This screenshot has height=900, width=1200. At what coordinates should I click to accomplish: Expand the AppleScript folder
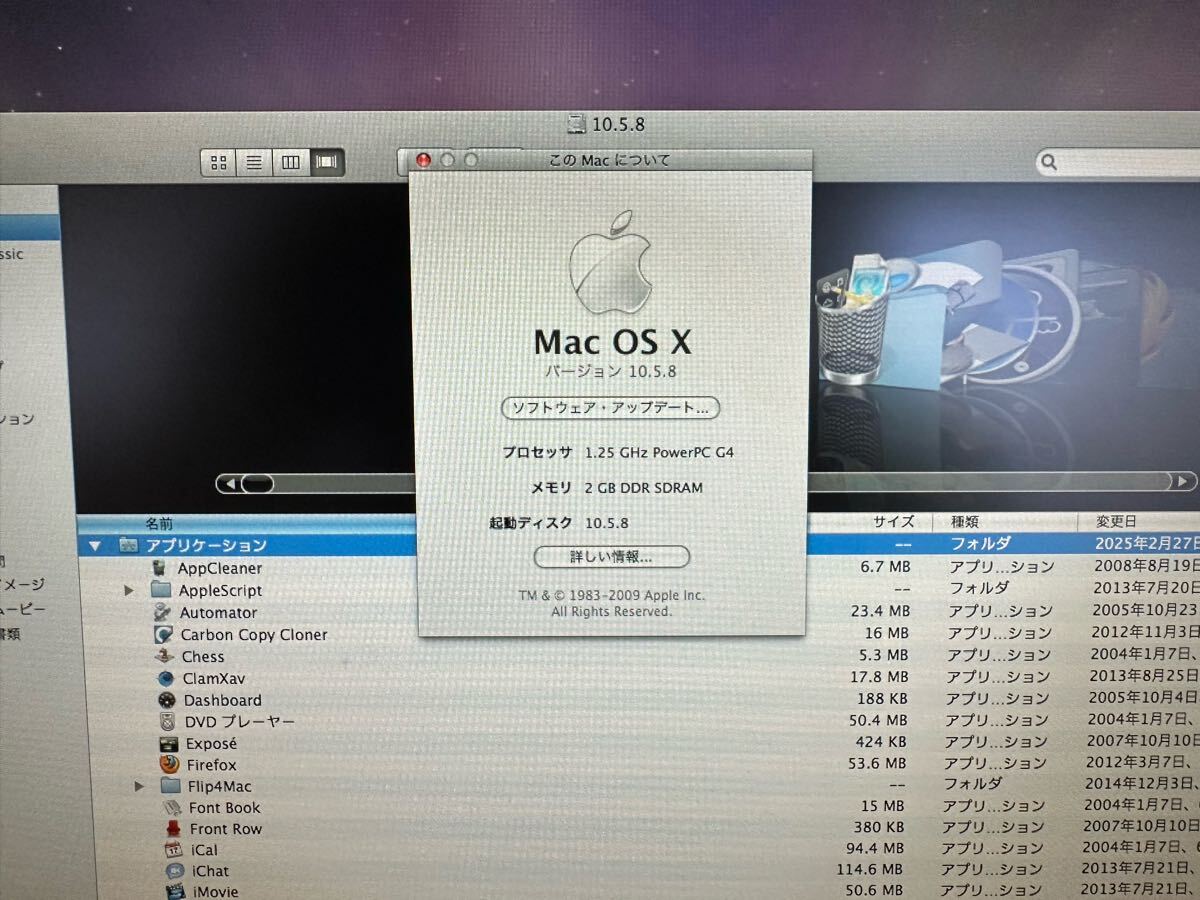pos(129,590)
